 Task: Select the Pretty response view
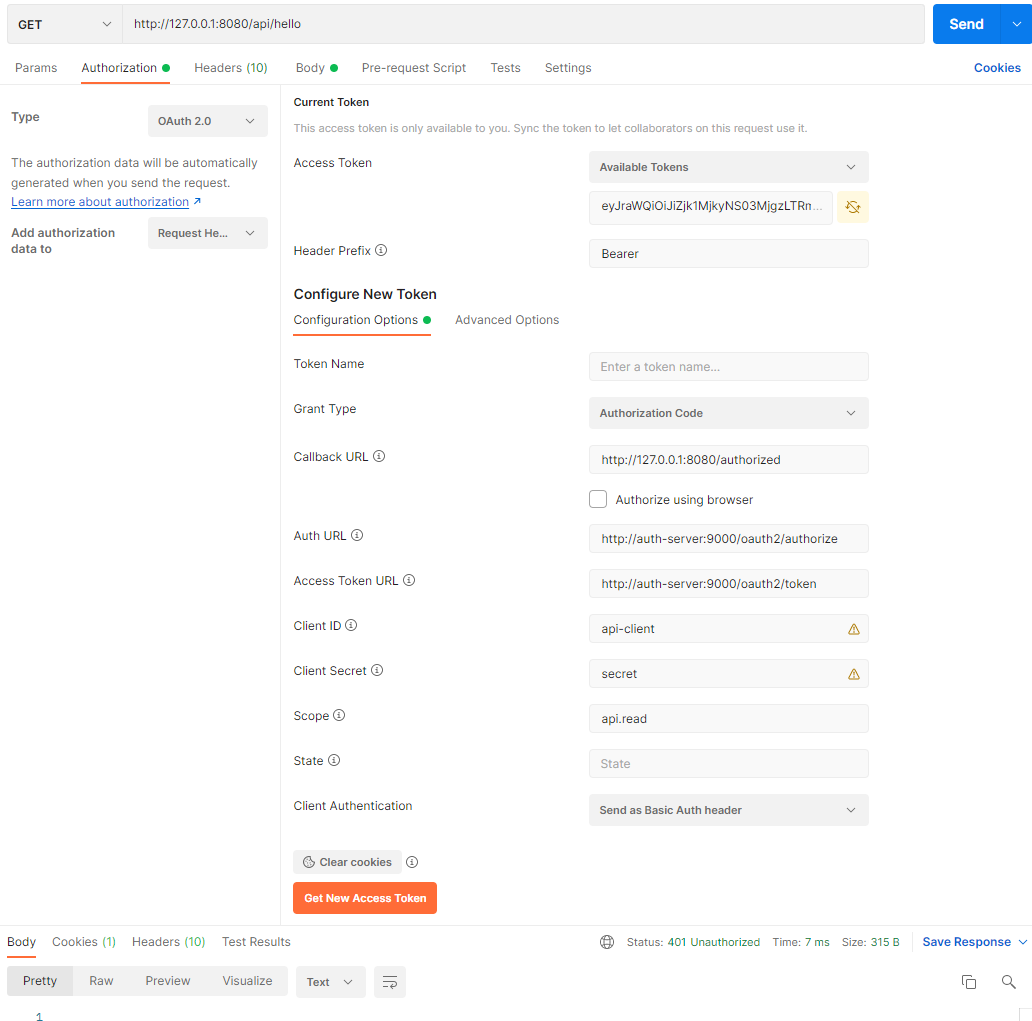coord(40,981)
